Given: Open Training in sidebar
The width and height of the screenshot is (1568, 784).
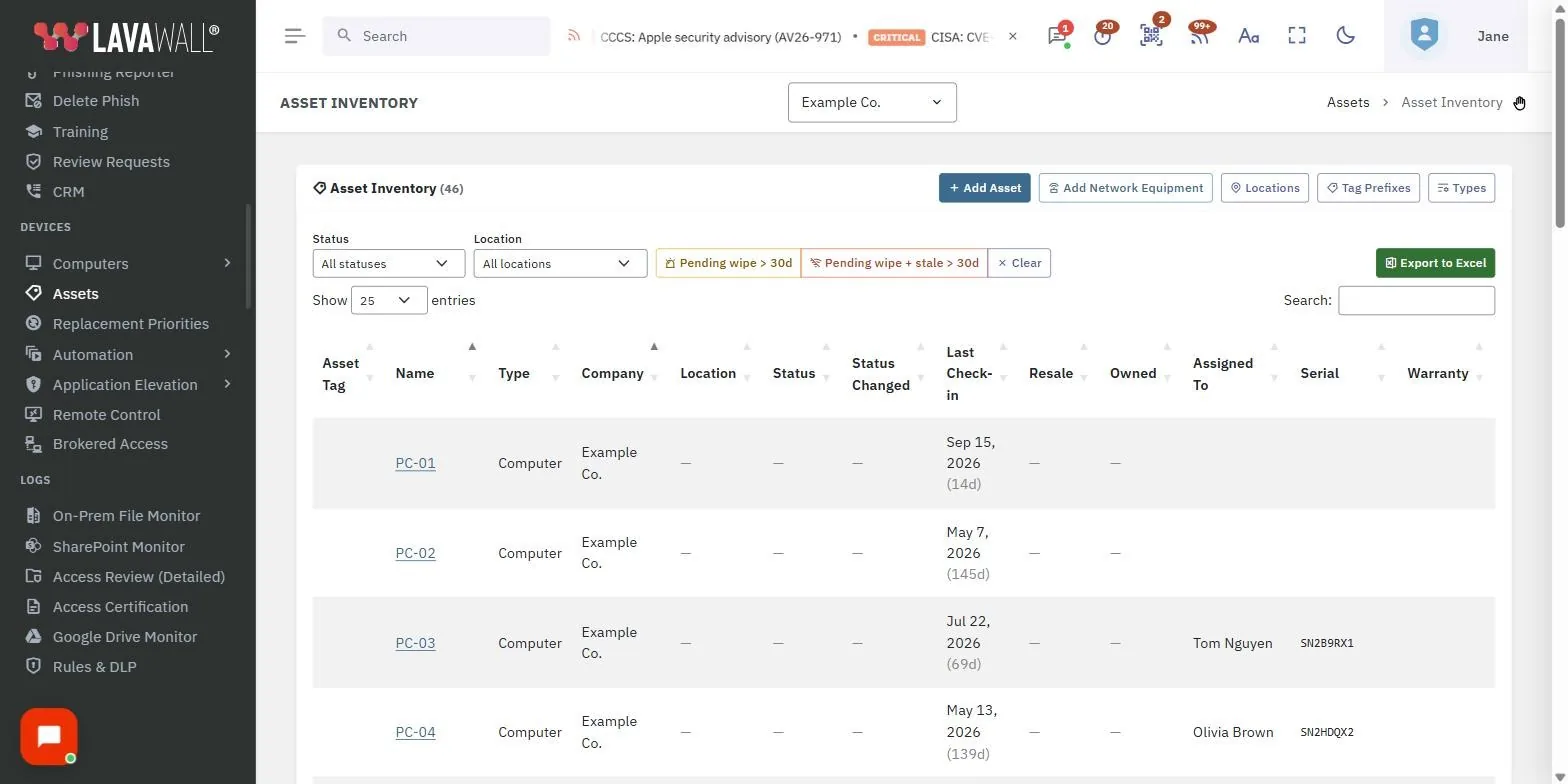Looking at the screenshot, I should point(80,132).
